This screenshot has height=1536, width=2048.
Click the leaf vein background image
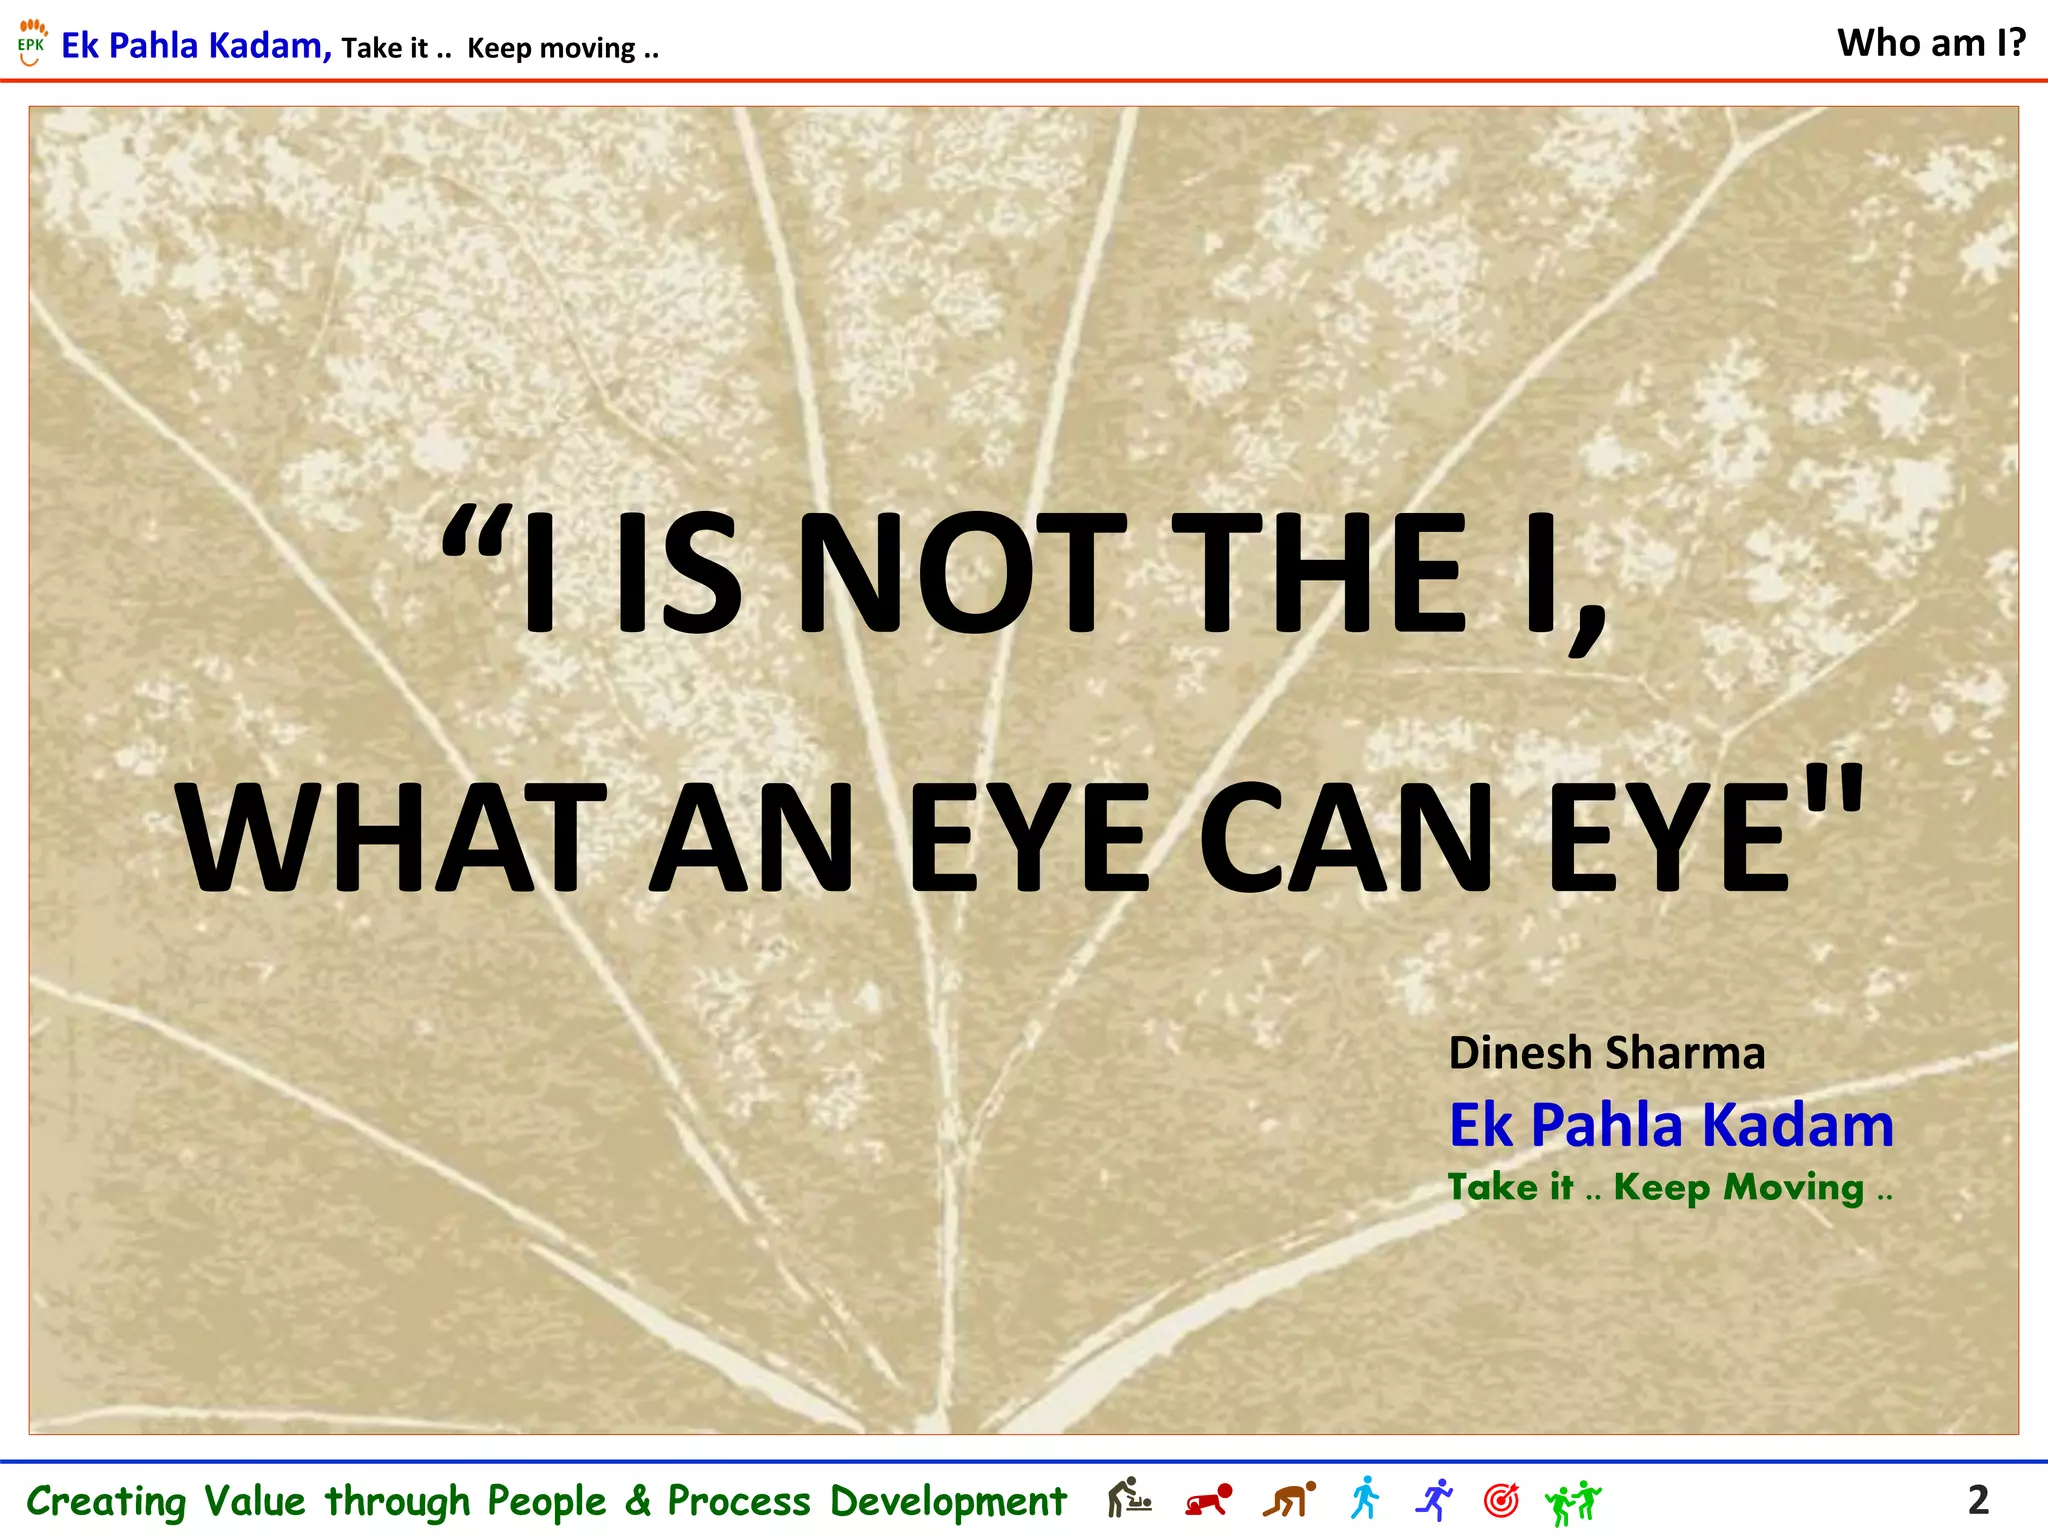point(1023,770)
